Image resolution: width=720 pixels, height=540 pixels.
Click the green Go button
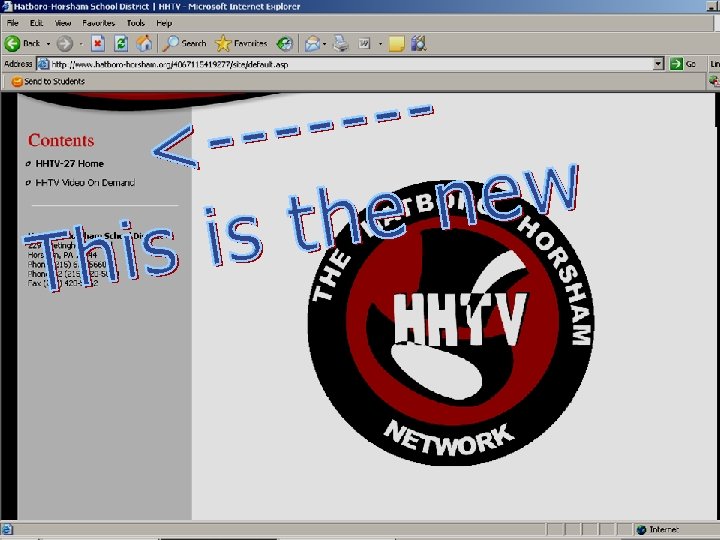683,64
